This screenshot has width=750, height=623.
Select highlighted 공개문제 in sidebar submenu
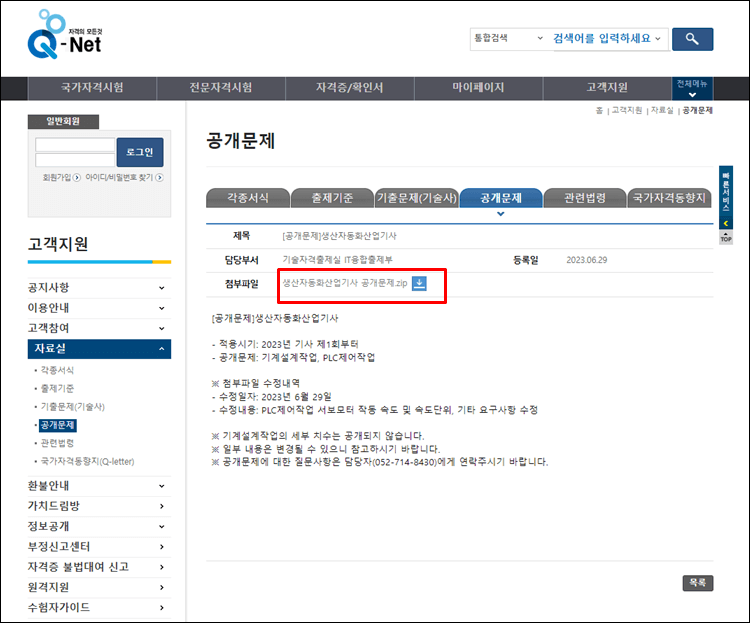pos(57,425)
